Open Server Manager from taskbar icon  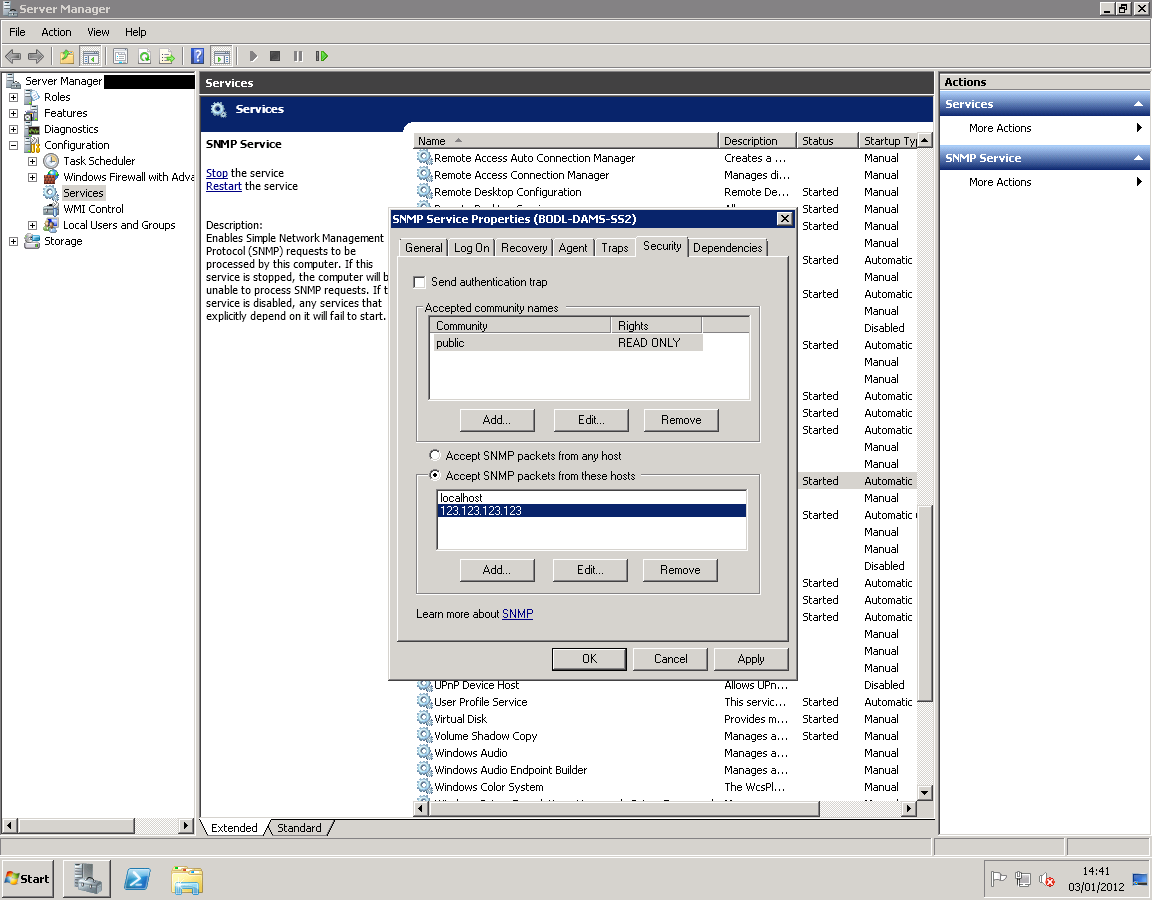[87, 879]
